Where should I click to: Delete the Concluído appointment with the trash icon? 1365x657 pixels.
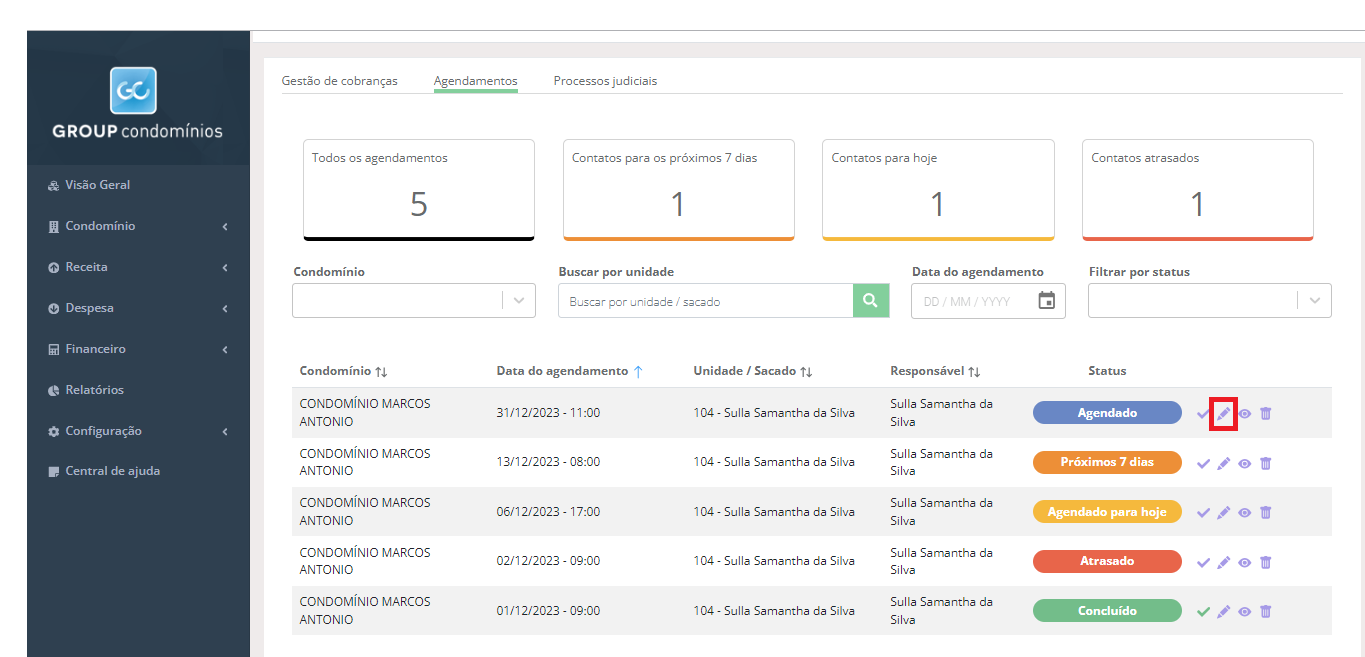click(x=1265, y=611)
